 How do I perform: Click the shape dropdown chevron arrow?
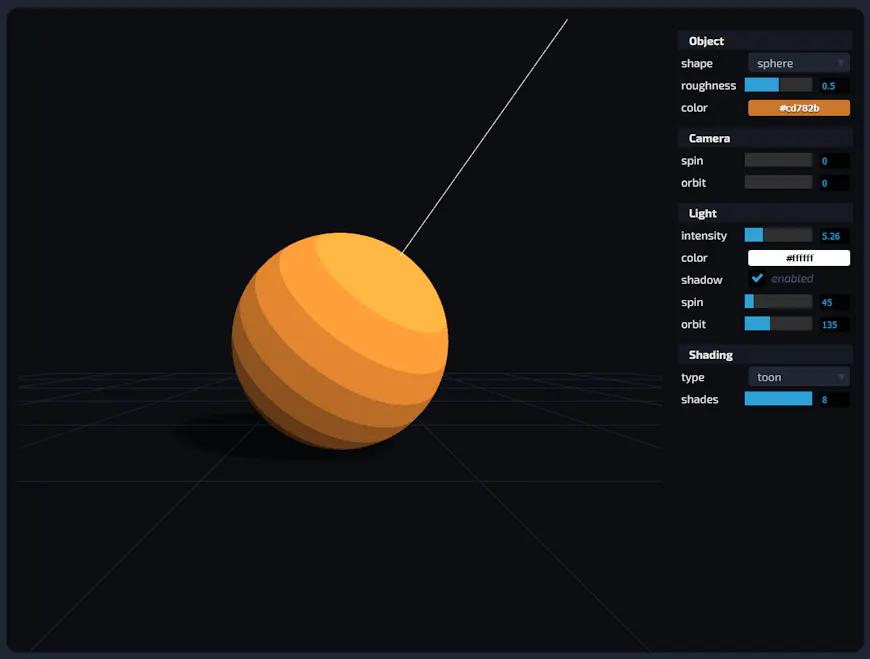841,63
